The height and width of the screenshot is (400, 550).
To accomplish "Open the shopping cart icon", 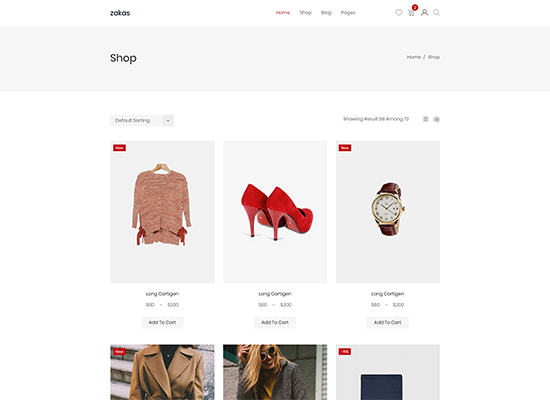I will pyautogui.click(x=411, y=13).
